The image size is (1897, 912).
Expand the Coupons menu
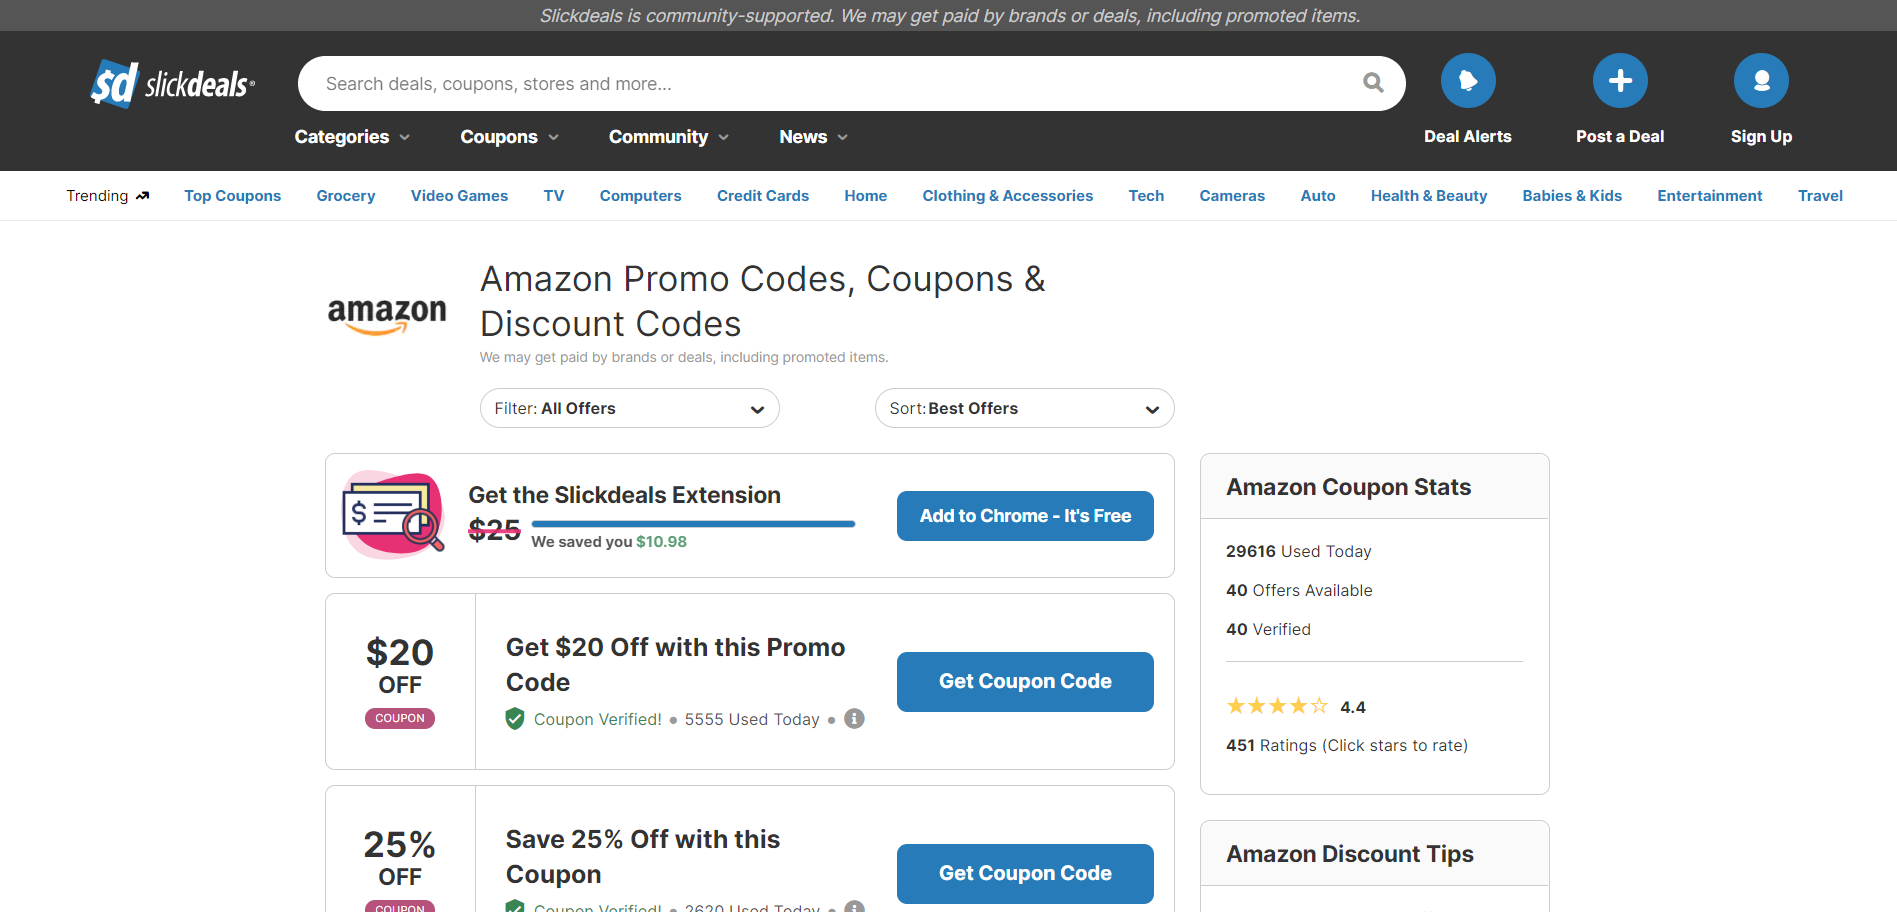click(509, 137)
